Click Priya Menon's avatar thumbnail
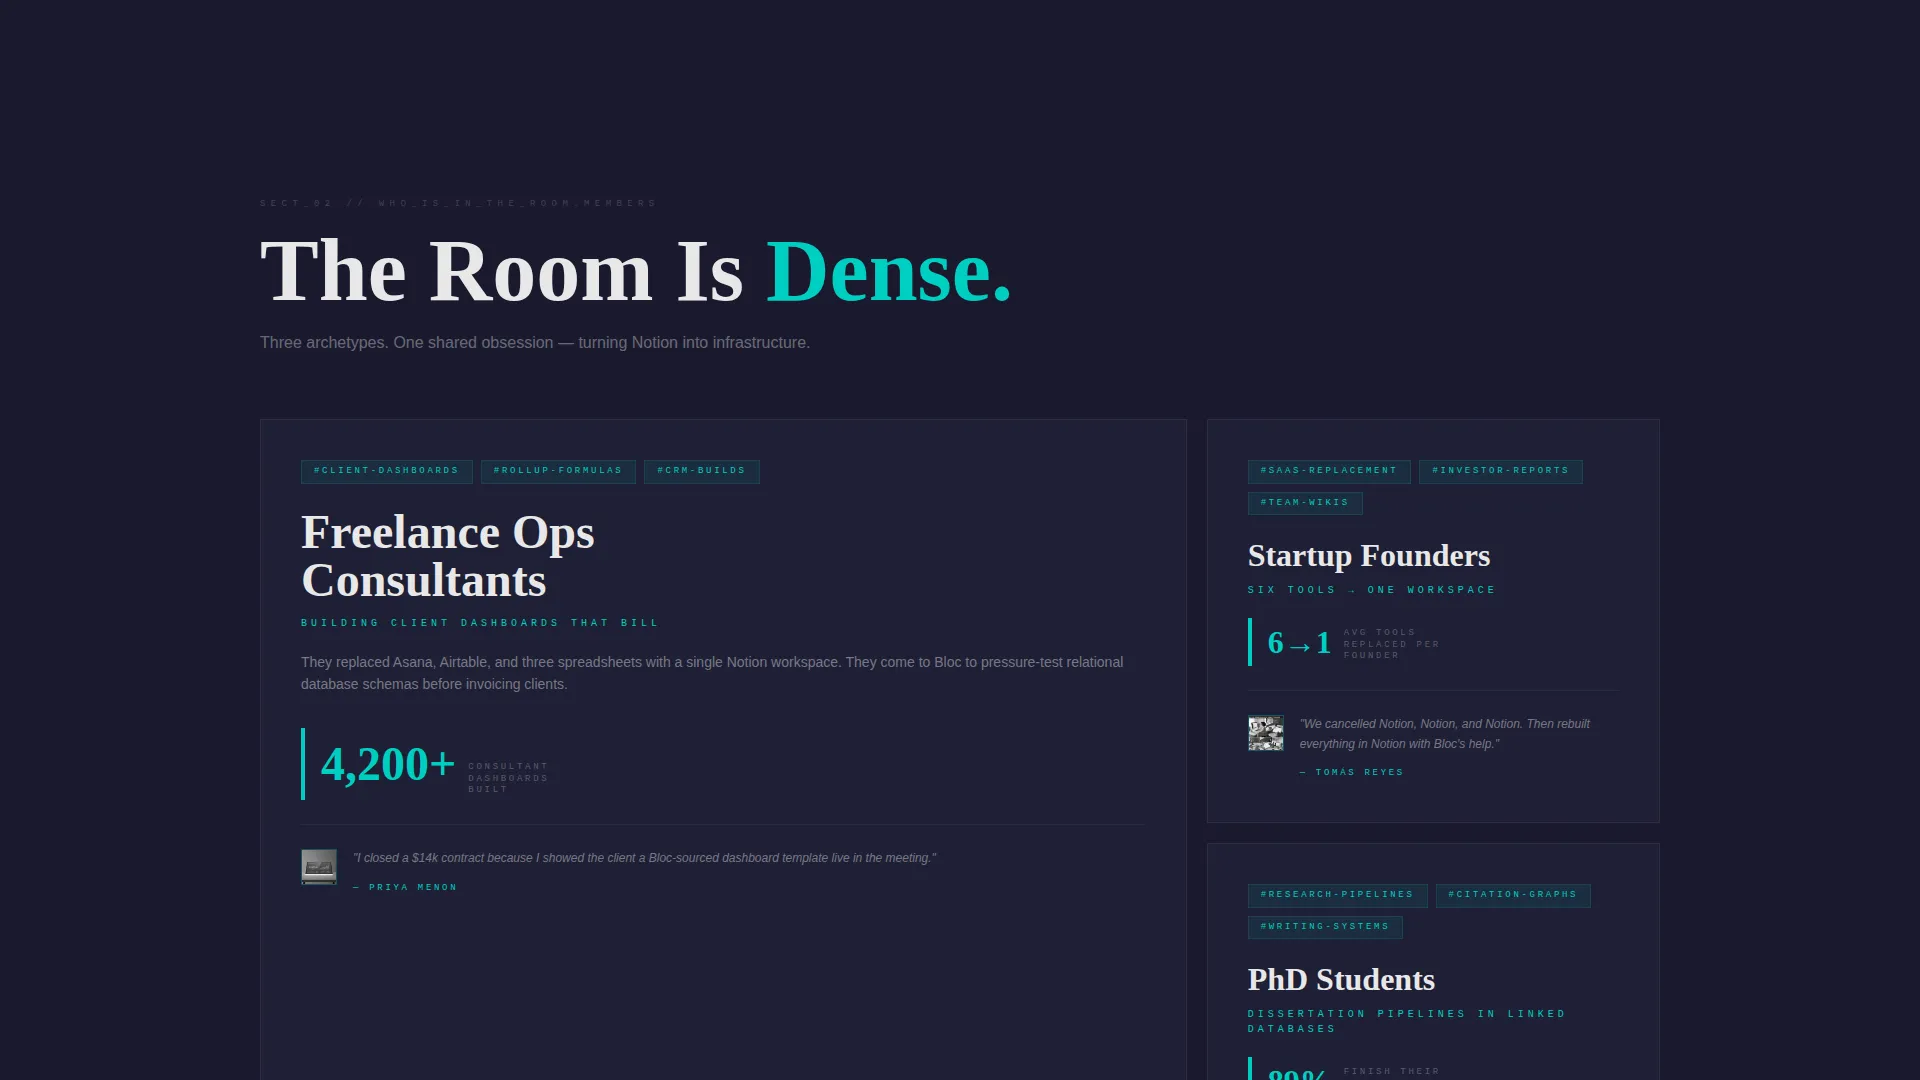The height and width of the screenshot is (1080, 1920). click(319, 867)
